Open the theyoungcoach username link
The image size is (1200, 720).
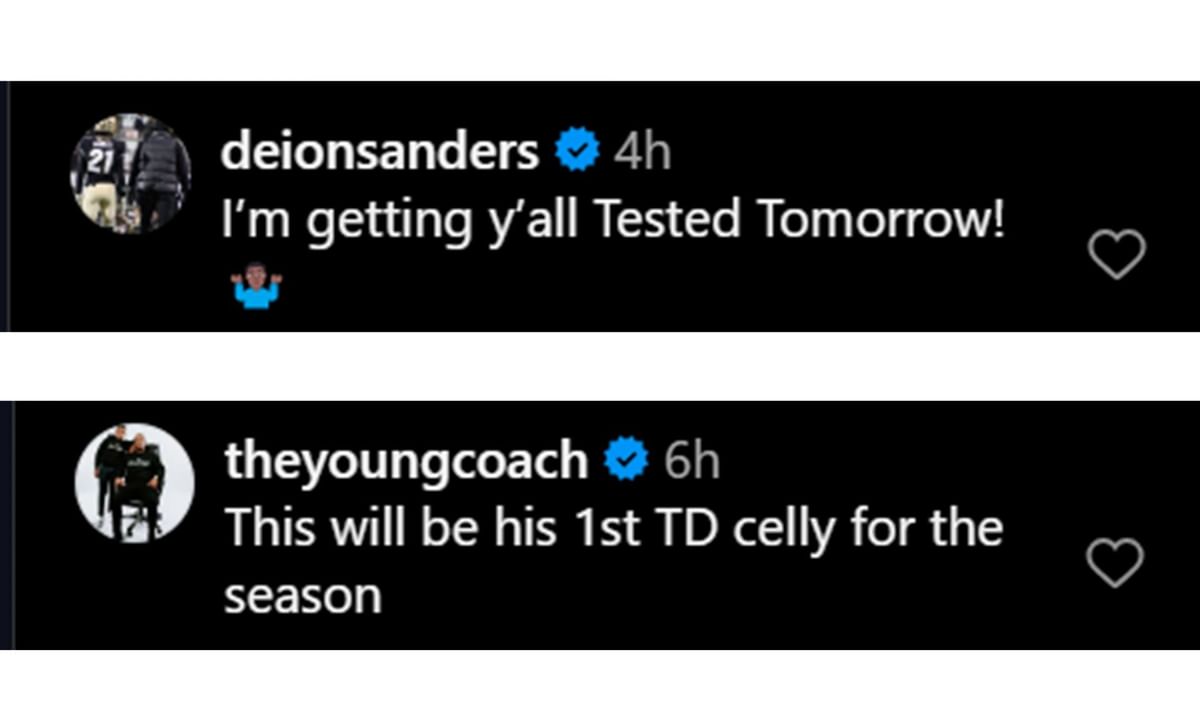pyautogui.click(x=406, y=461)
